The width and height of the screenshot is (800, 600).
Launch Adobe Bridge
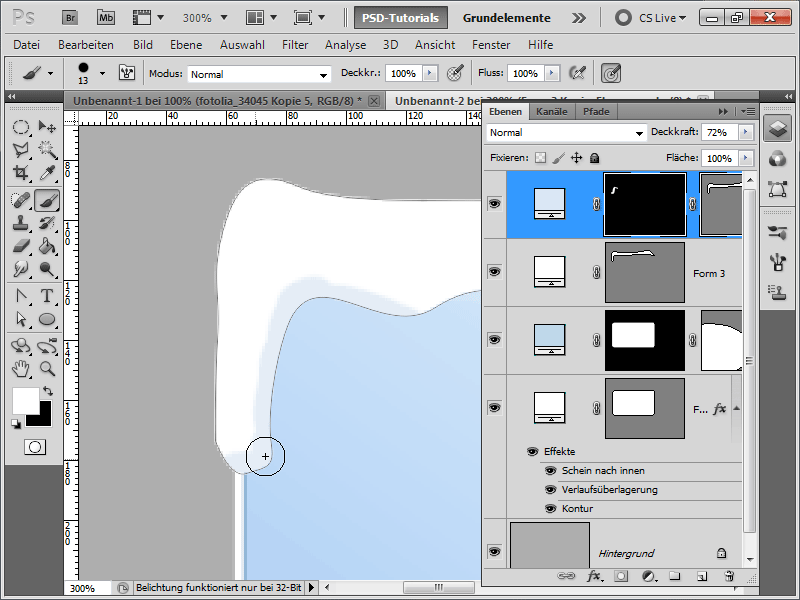click(x=70, y=18)
